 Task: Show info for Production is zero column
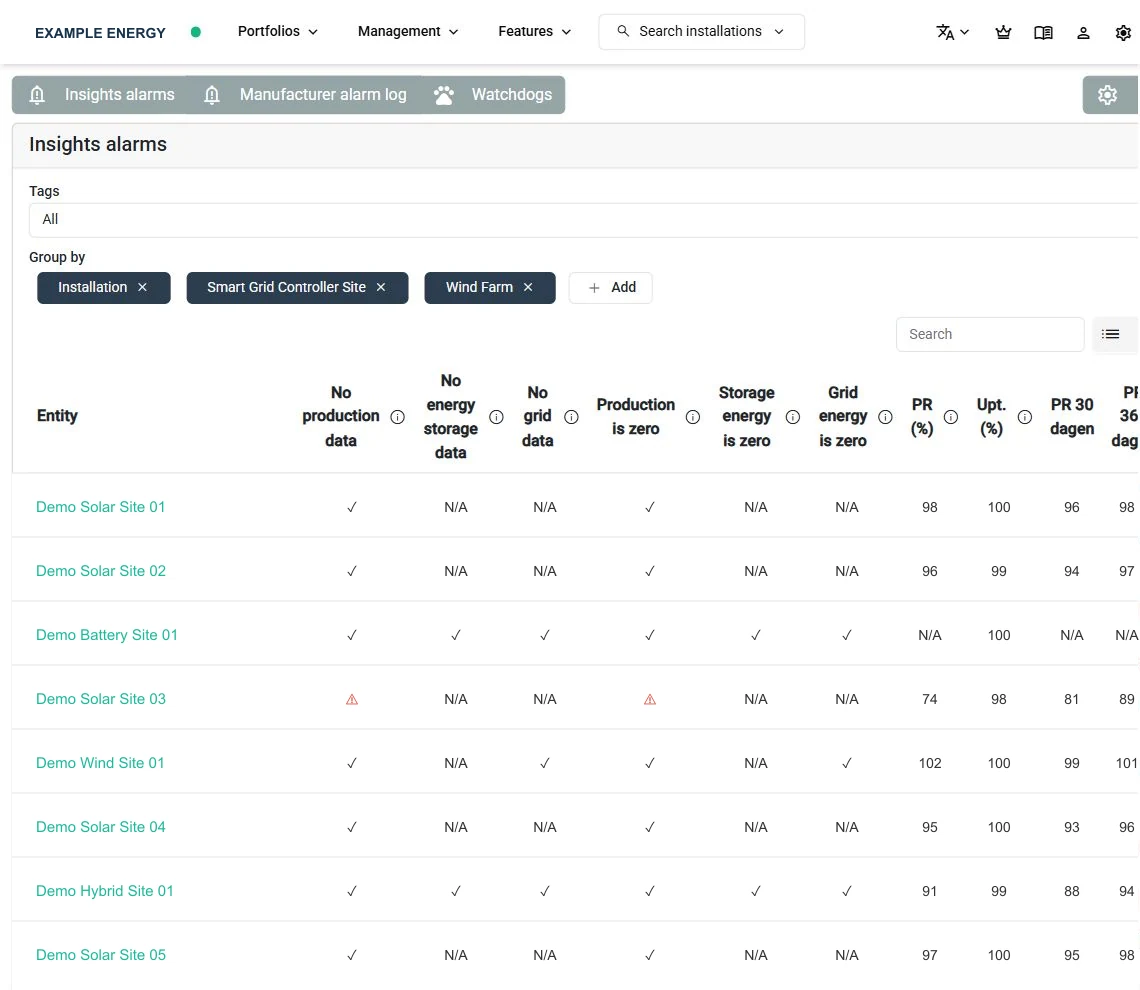click(693, 416)
